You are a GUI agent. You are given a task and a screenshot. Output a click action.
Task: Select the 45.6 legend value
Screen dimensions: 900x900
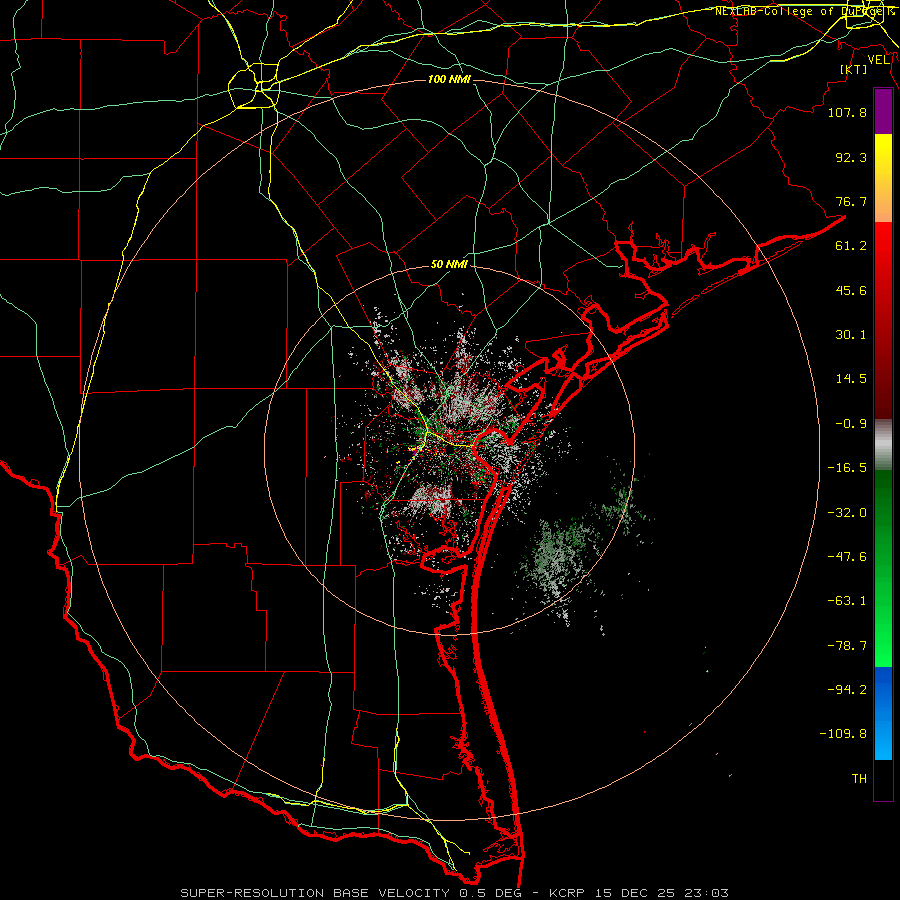coord(851,290)
